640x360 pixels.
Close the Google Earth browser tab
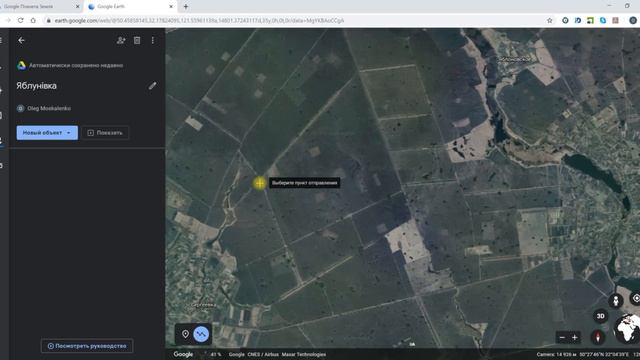click(x=171, y=7)
